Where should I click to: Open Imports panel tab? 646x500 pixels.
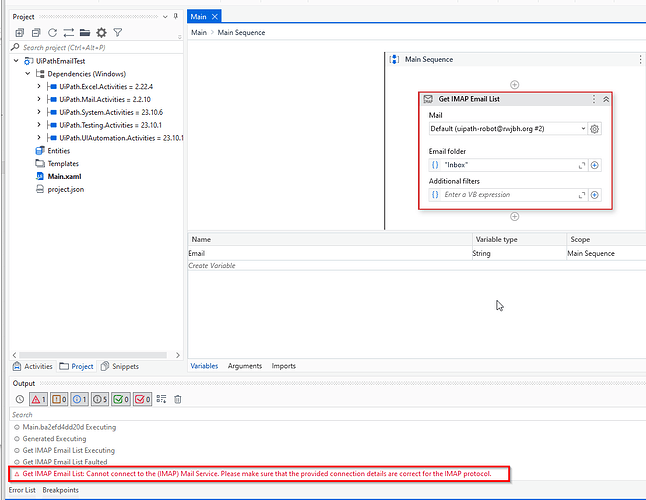click(283, 366)
